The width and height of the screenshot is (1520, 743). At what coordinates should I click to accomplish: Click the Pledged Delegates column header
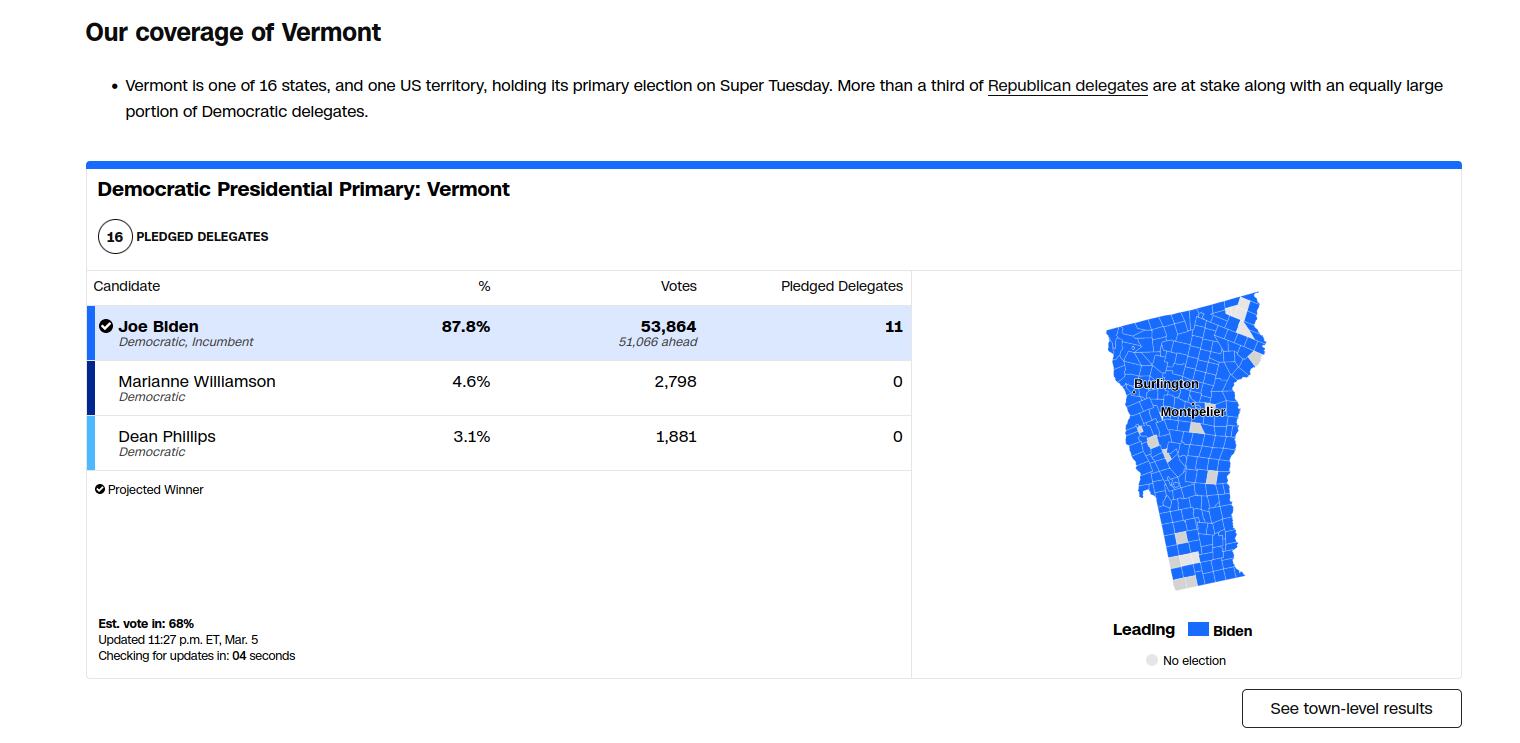coord(842,286)
